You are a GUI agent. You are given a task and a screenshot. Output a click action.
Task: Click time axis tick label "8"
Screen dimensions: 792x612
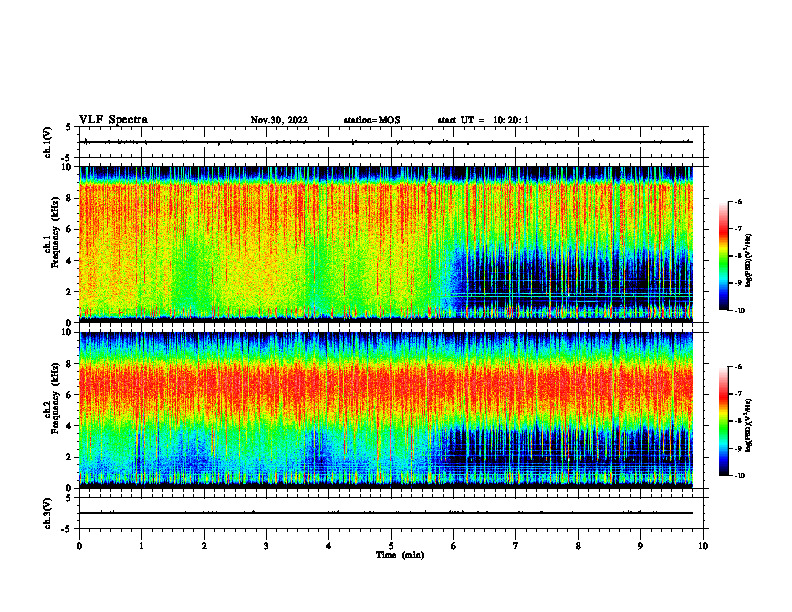click(x=578, y=546)
